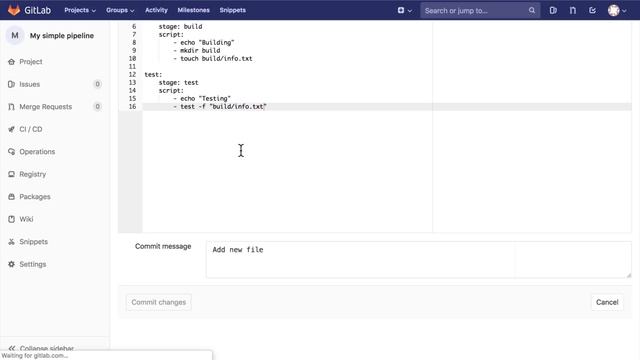This screenshot has width=640, height=360.
Task: Click the Snippets scissors icon
Action: coord(11,242)
